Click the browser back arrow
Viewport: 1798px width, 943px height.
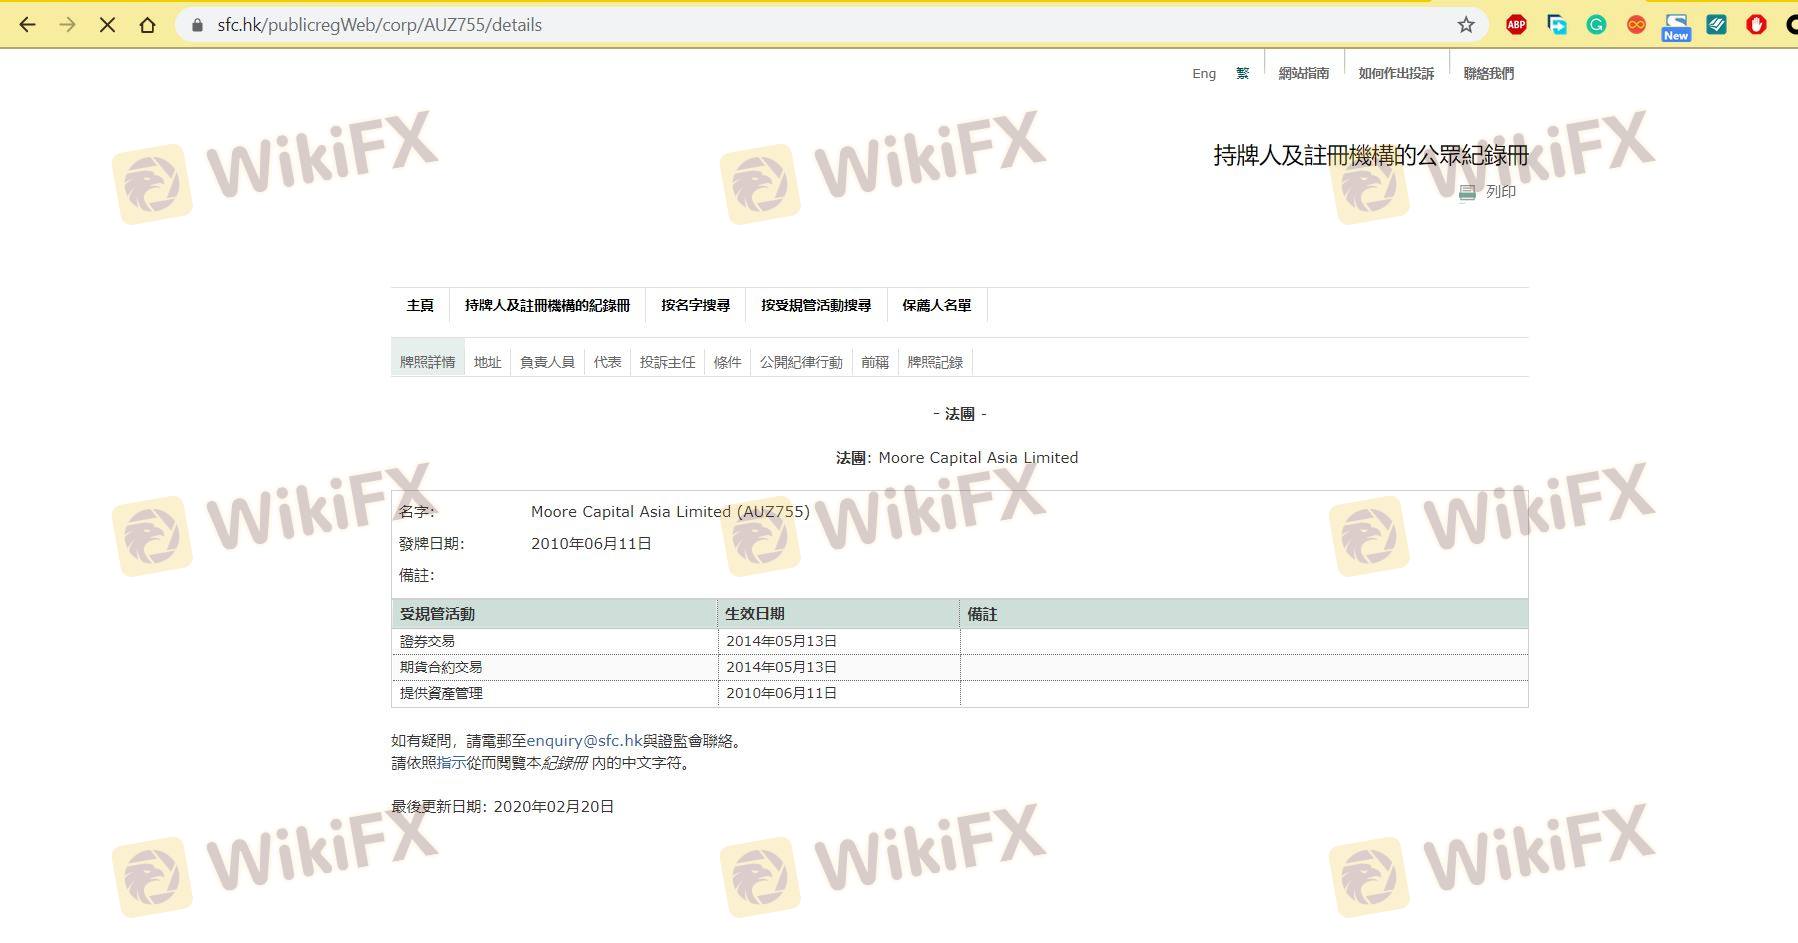pyautogui.click(x=28, y=25)
